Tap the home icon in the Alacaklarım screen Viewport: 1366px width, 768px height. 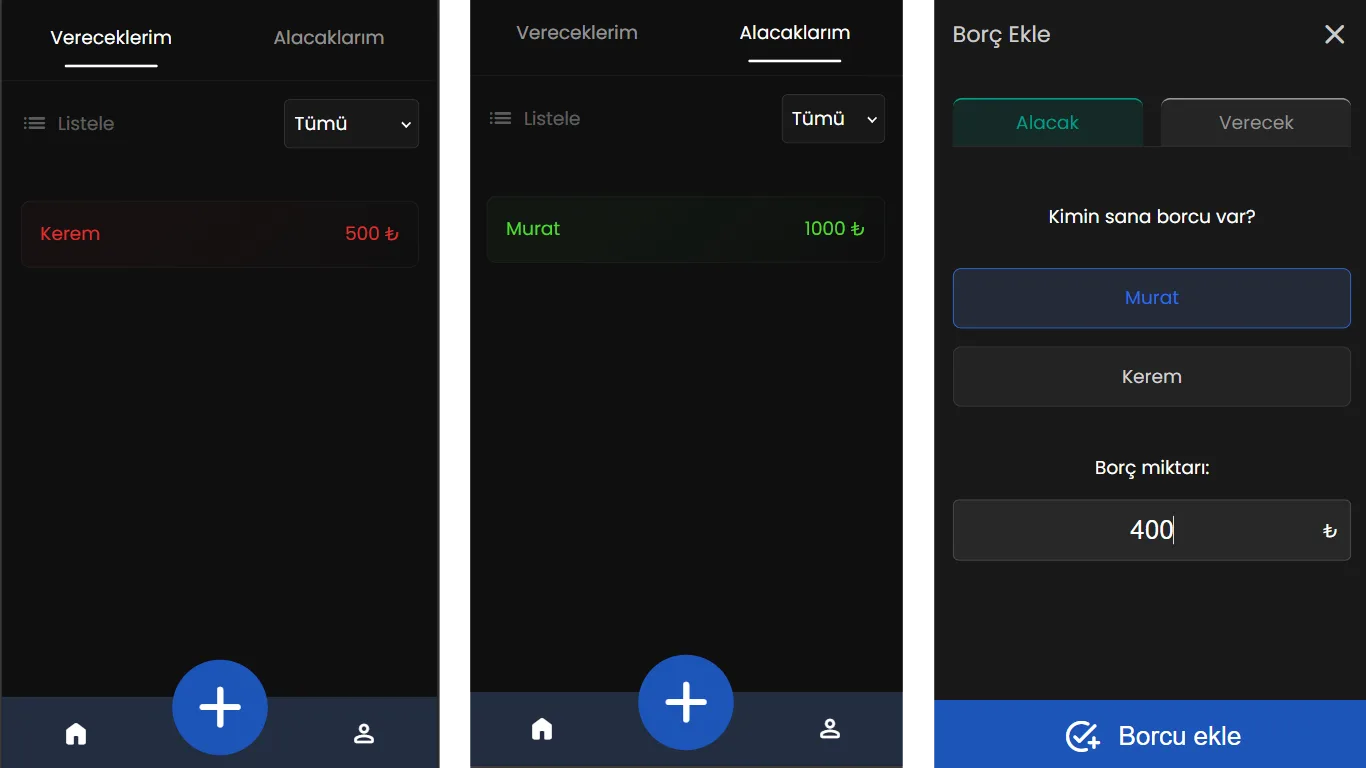click(542, 729)
